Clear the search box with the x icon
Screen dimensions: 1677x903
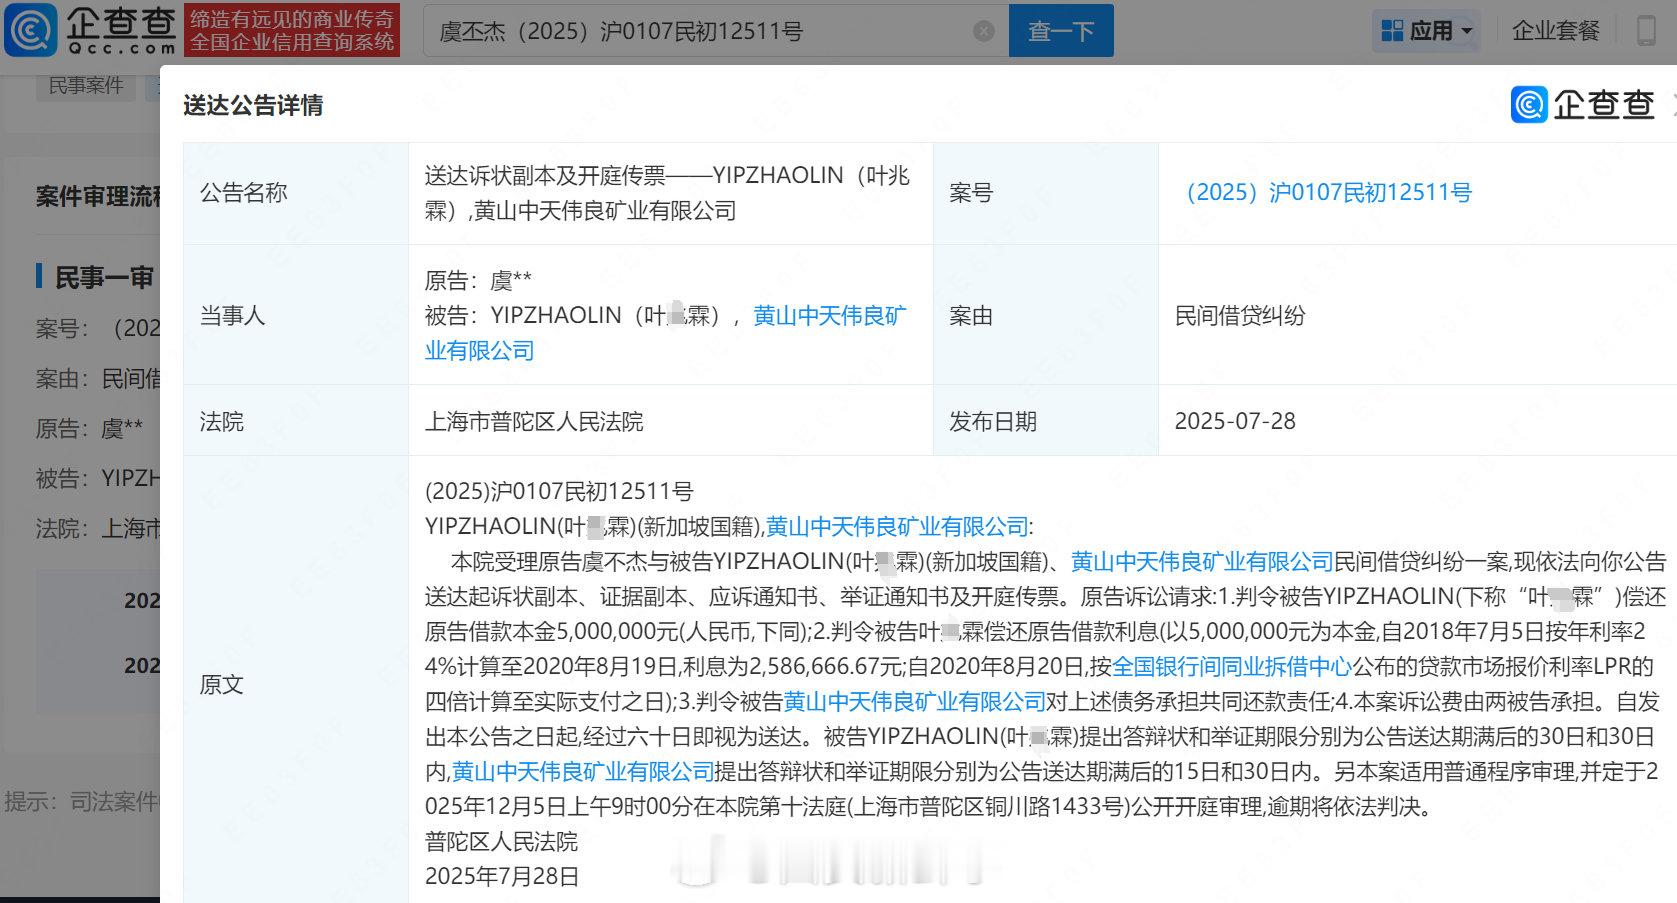coord(984,31)
